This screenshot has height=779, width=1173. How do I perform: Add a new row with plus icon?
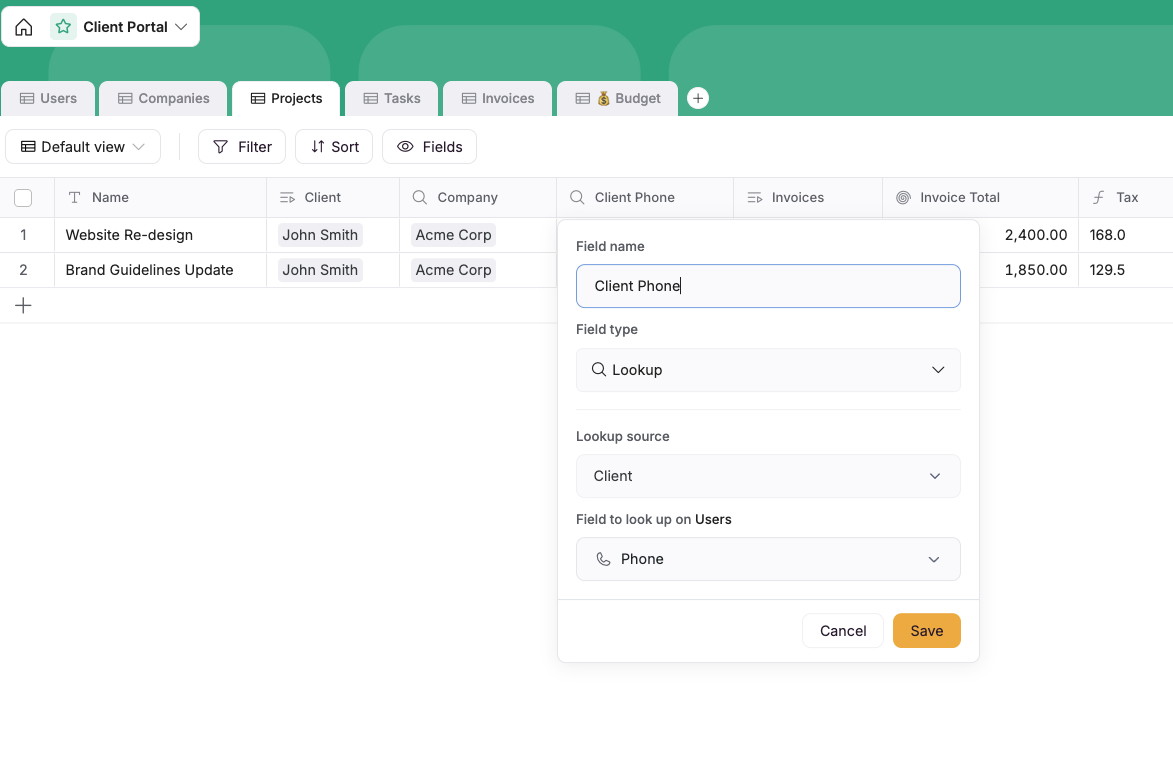(x=23, y=305)
